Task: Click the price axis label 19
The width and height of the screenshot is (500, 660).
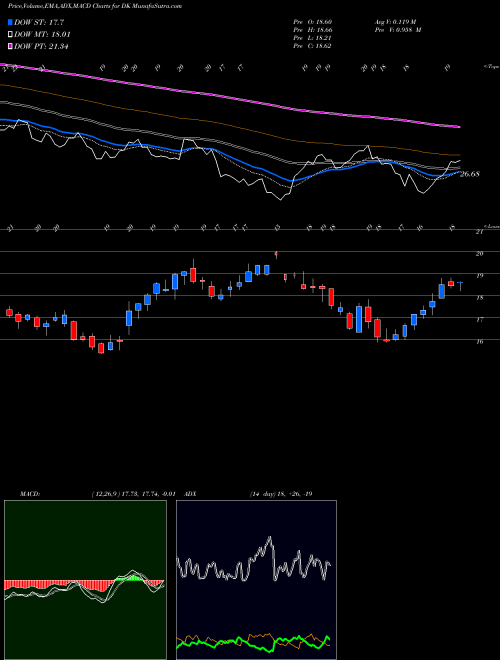Action: 479,276
